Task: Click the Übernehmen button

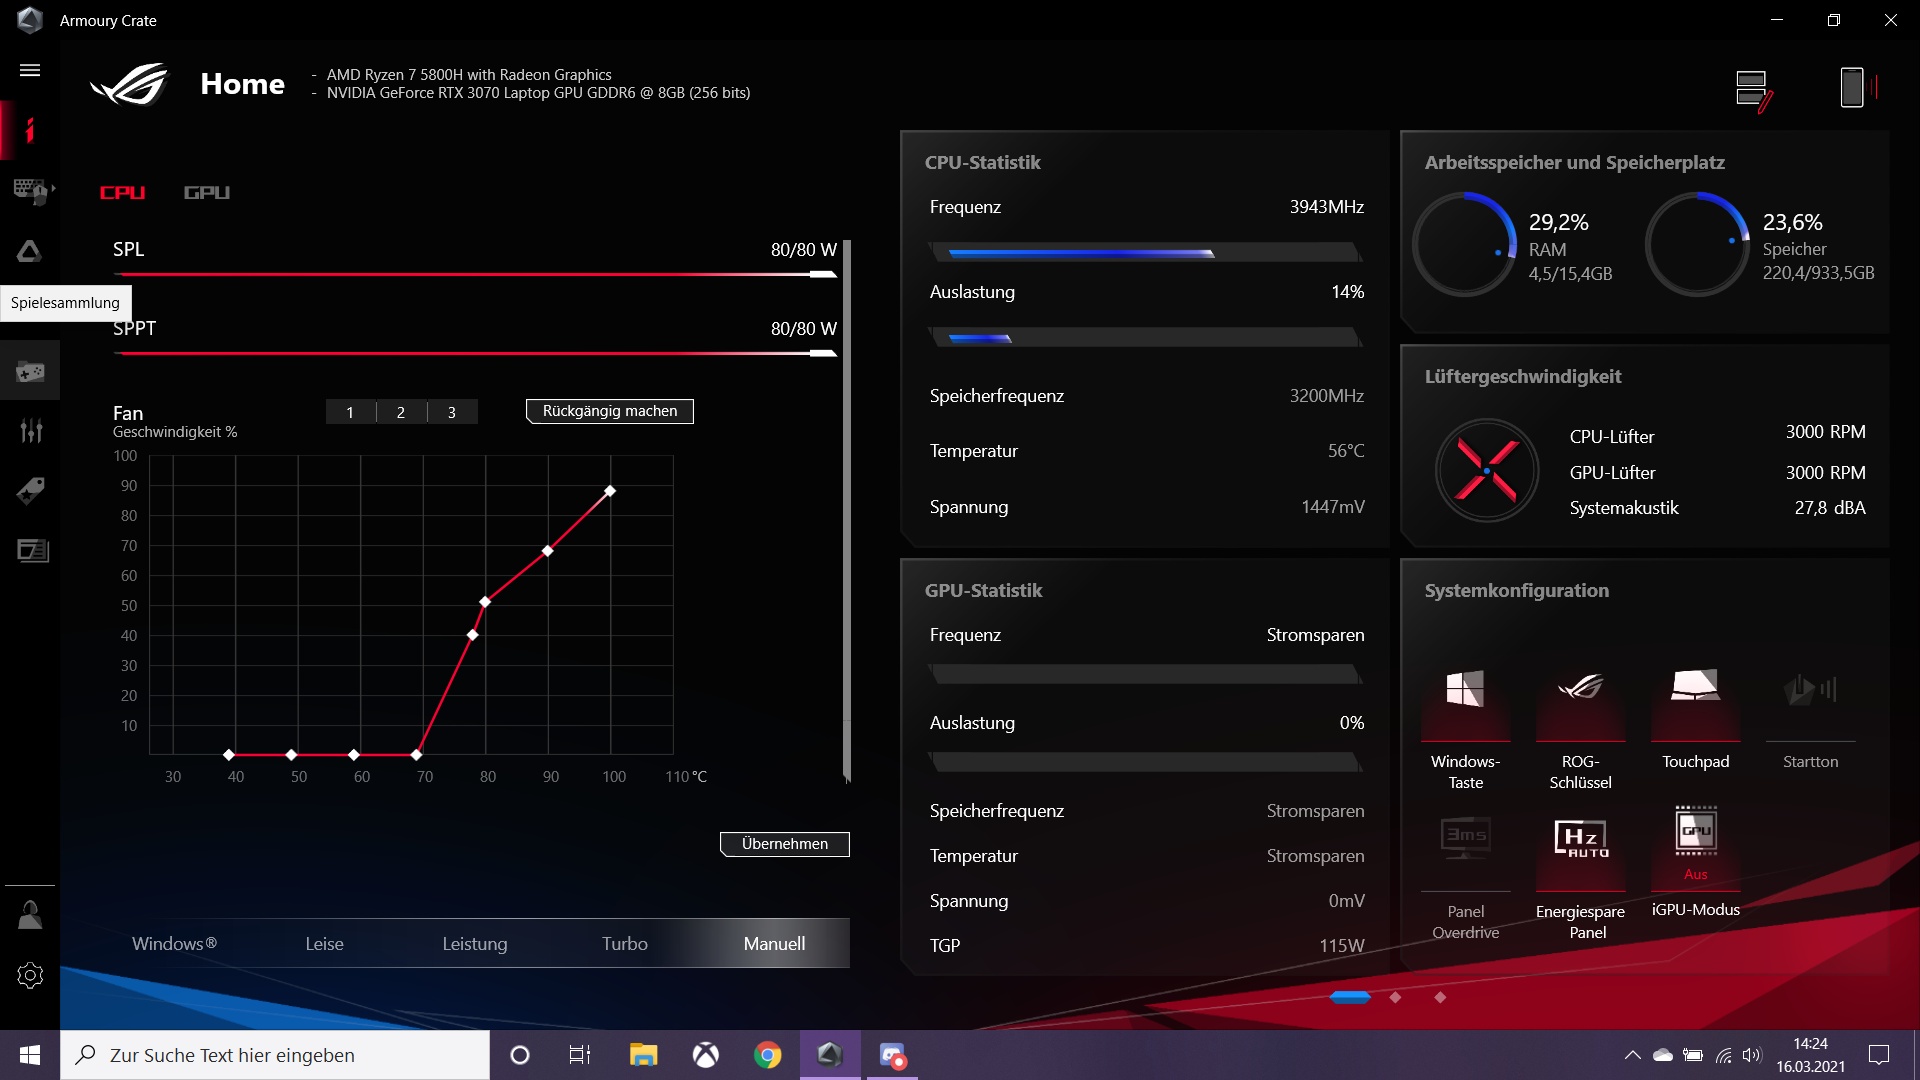Action: pos(785,844)
